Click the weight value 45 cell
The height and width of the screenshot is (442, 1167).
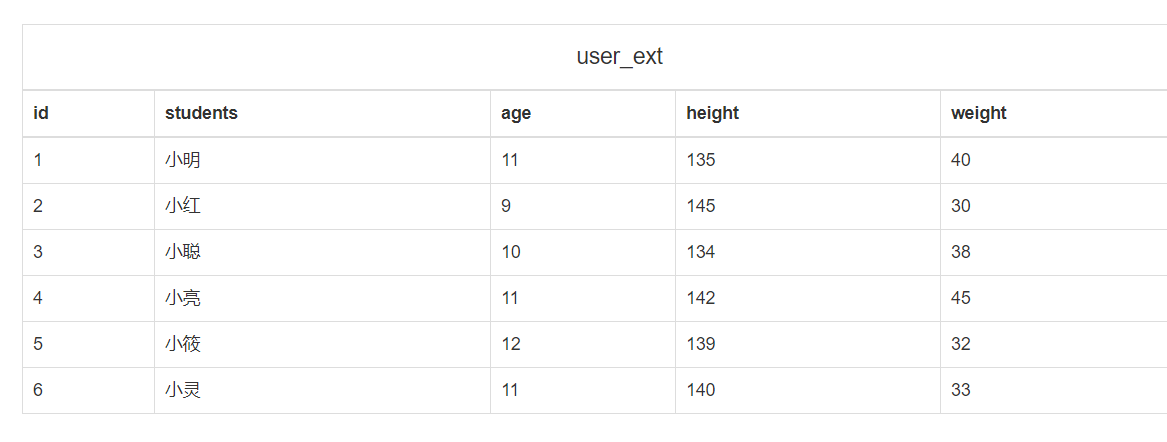pos(961,298)
